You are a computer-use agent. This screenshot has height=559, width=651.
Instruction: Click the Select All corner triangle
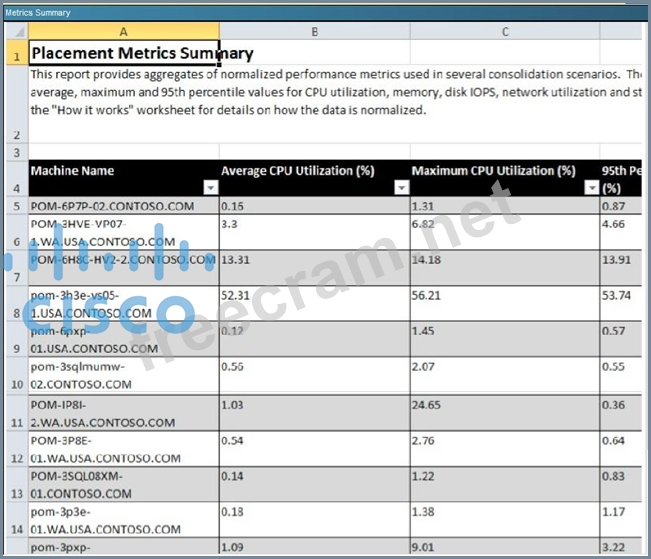tap(15, 32)
